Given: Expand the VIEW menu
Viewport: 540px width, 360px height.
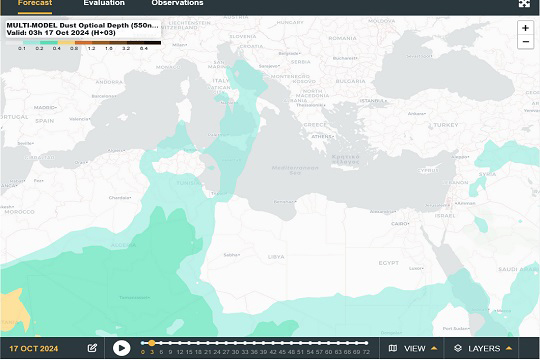Looking at the screenshot, I should coord(413,348).
